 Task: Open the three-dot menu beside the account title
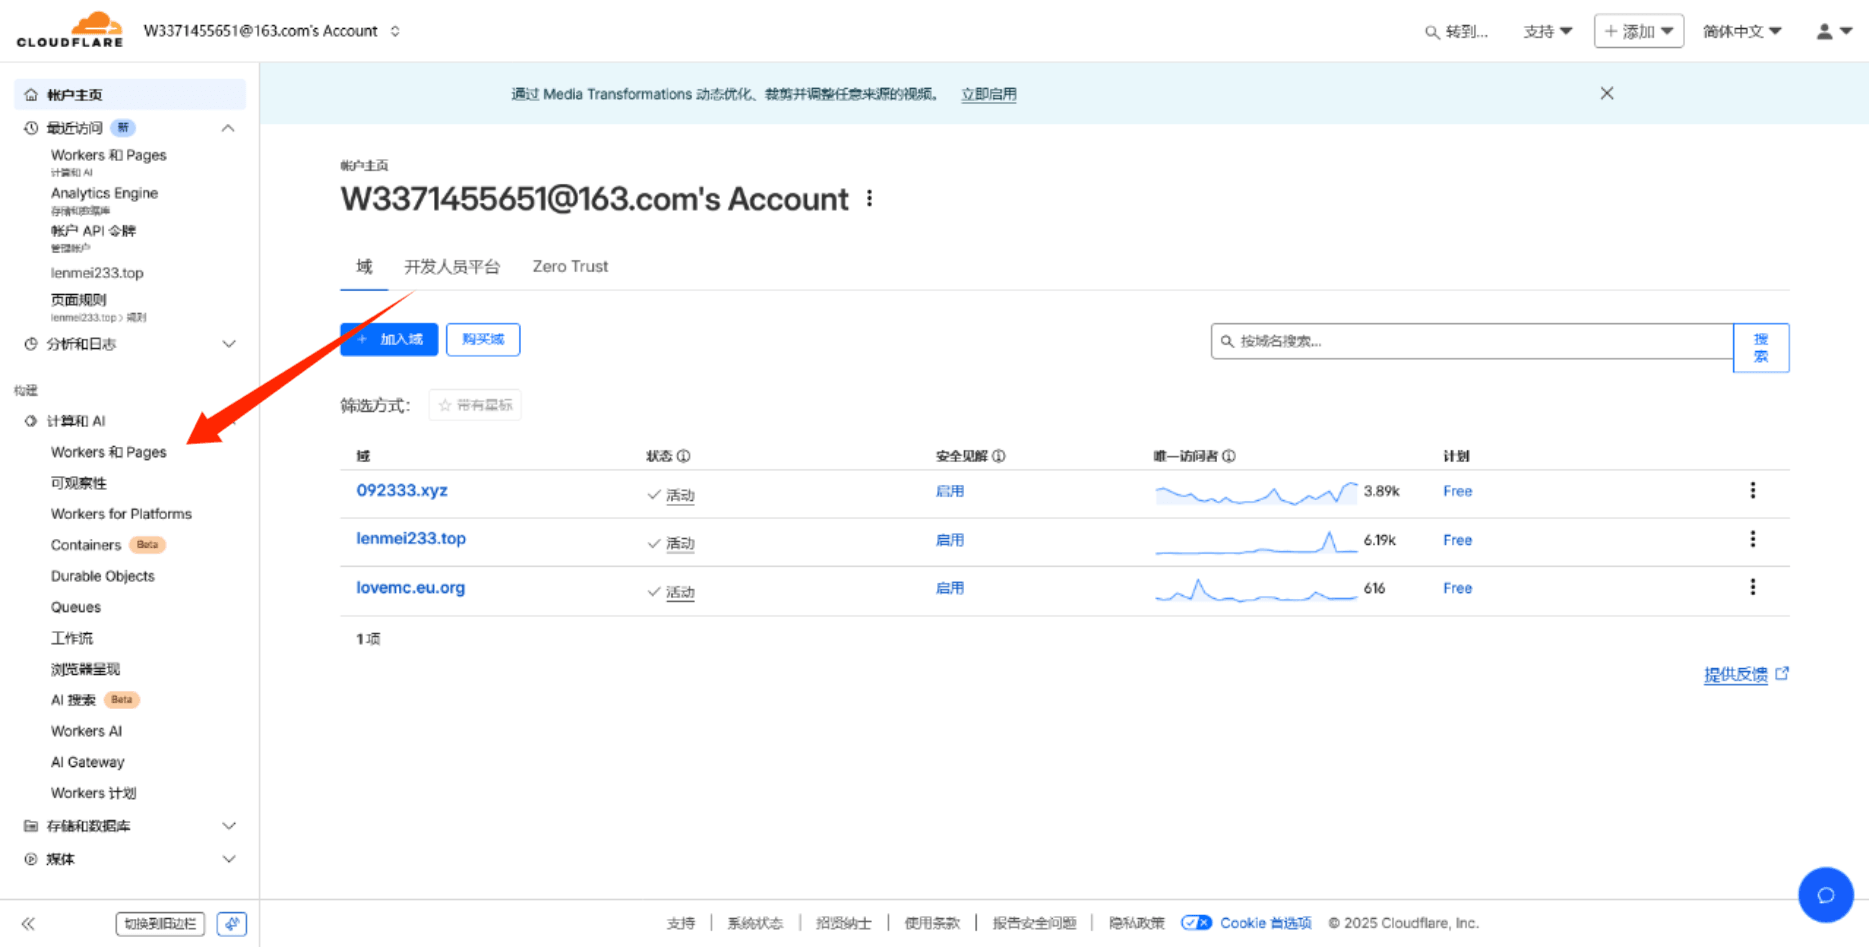pos(869,198)
